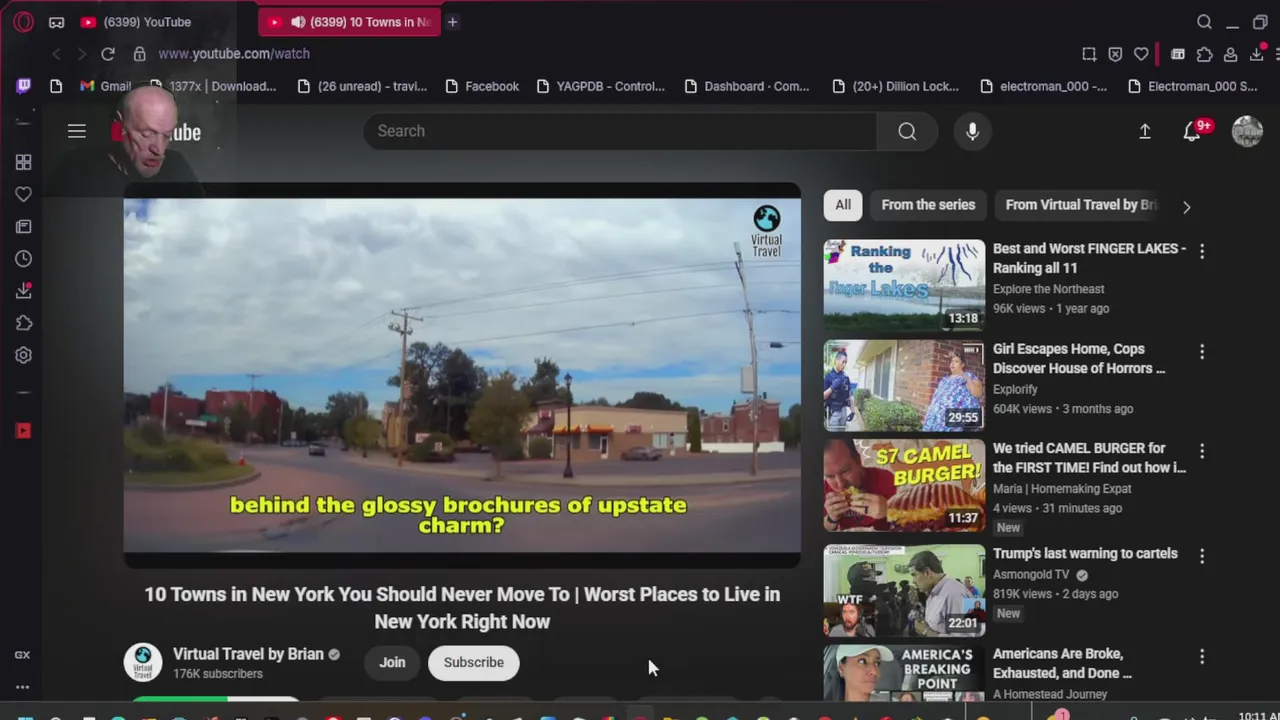Reload the current page

pyautogui.click(x=108, y=54)
